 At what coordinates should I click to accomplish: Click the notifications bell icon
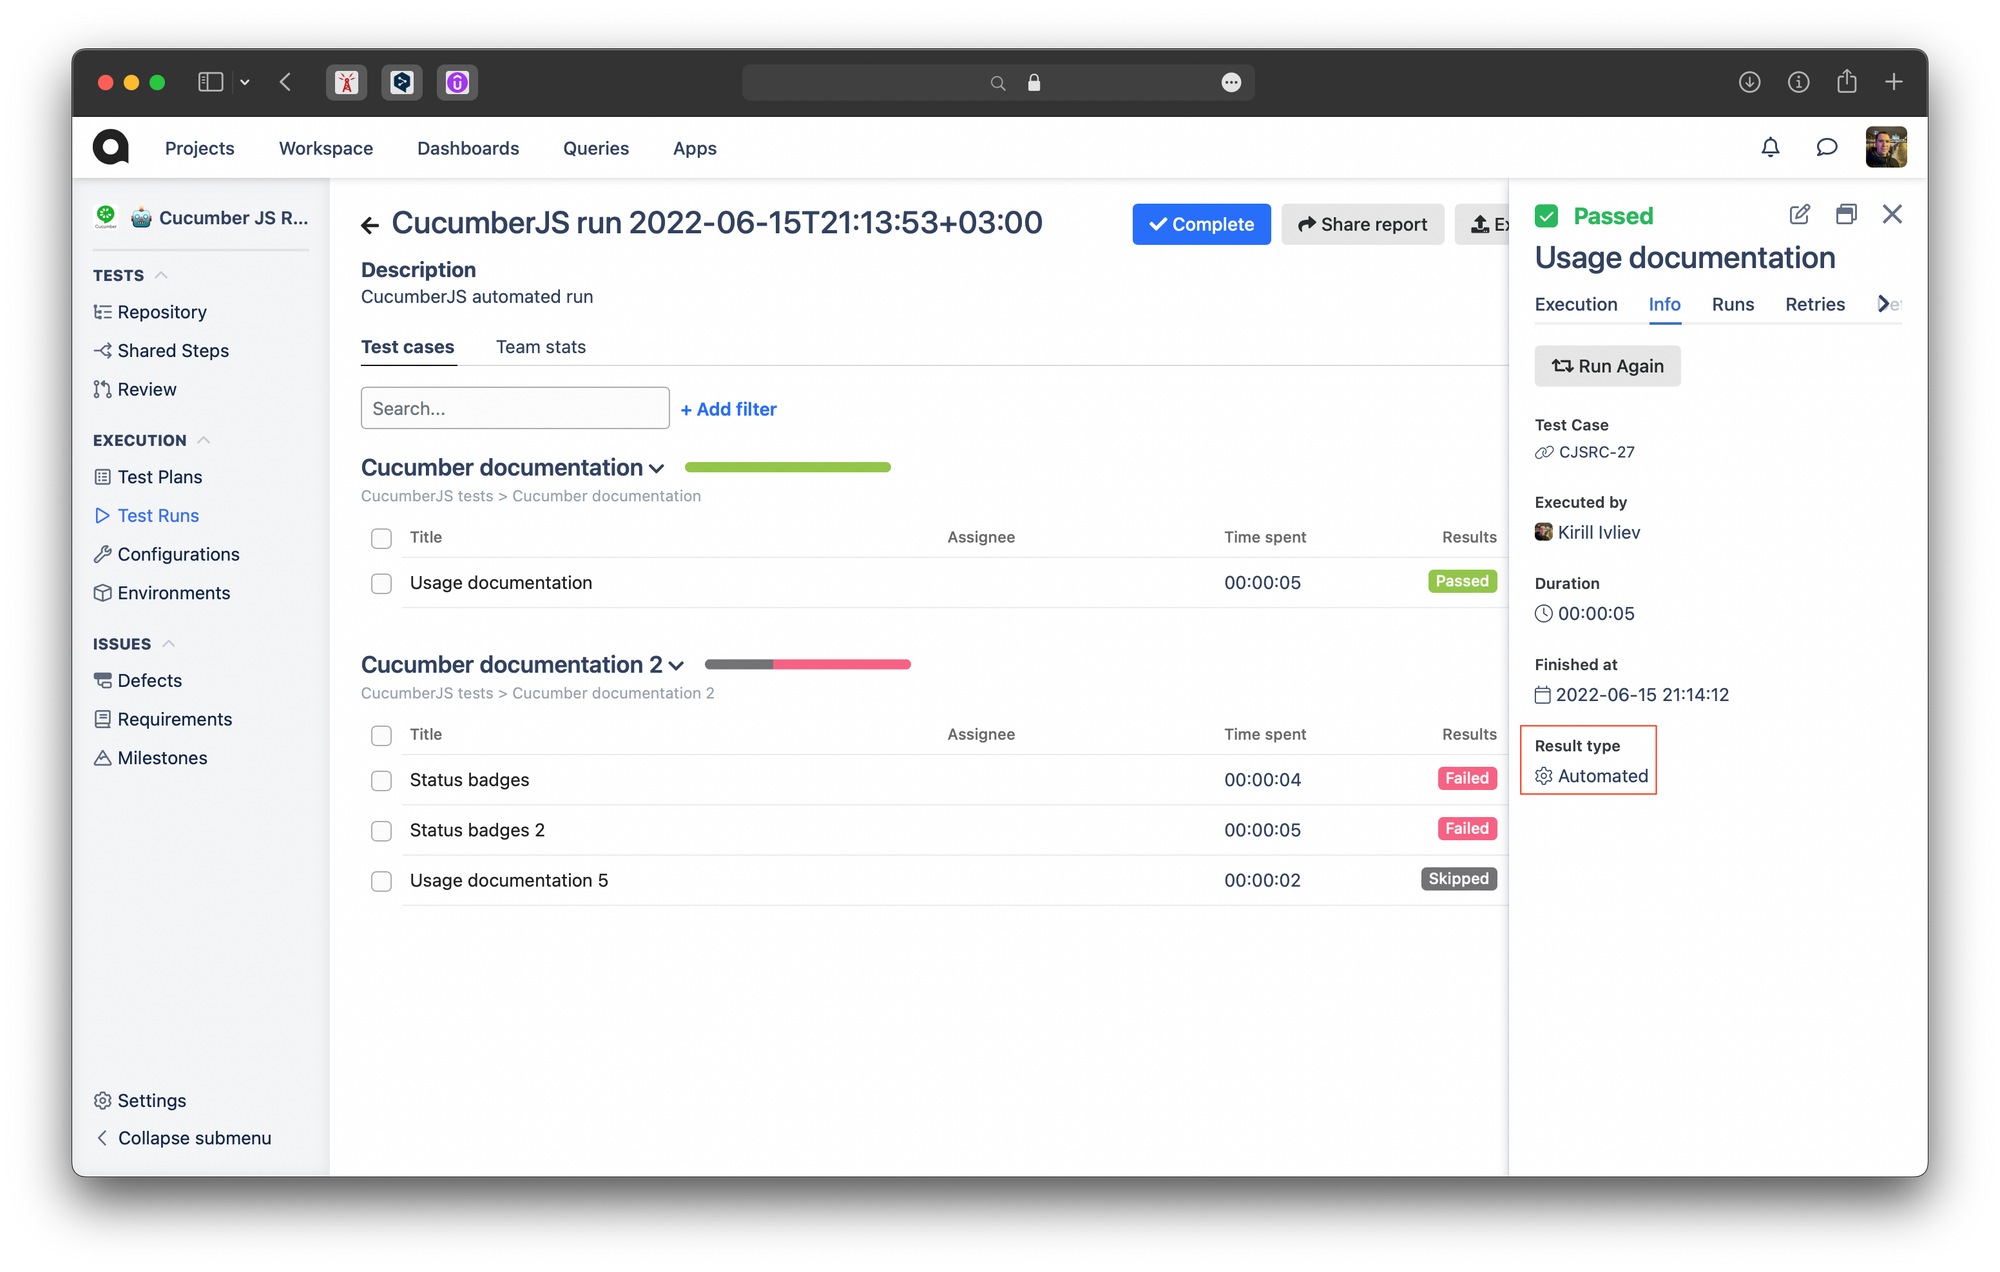(1770, 148)
